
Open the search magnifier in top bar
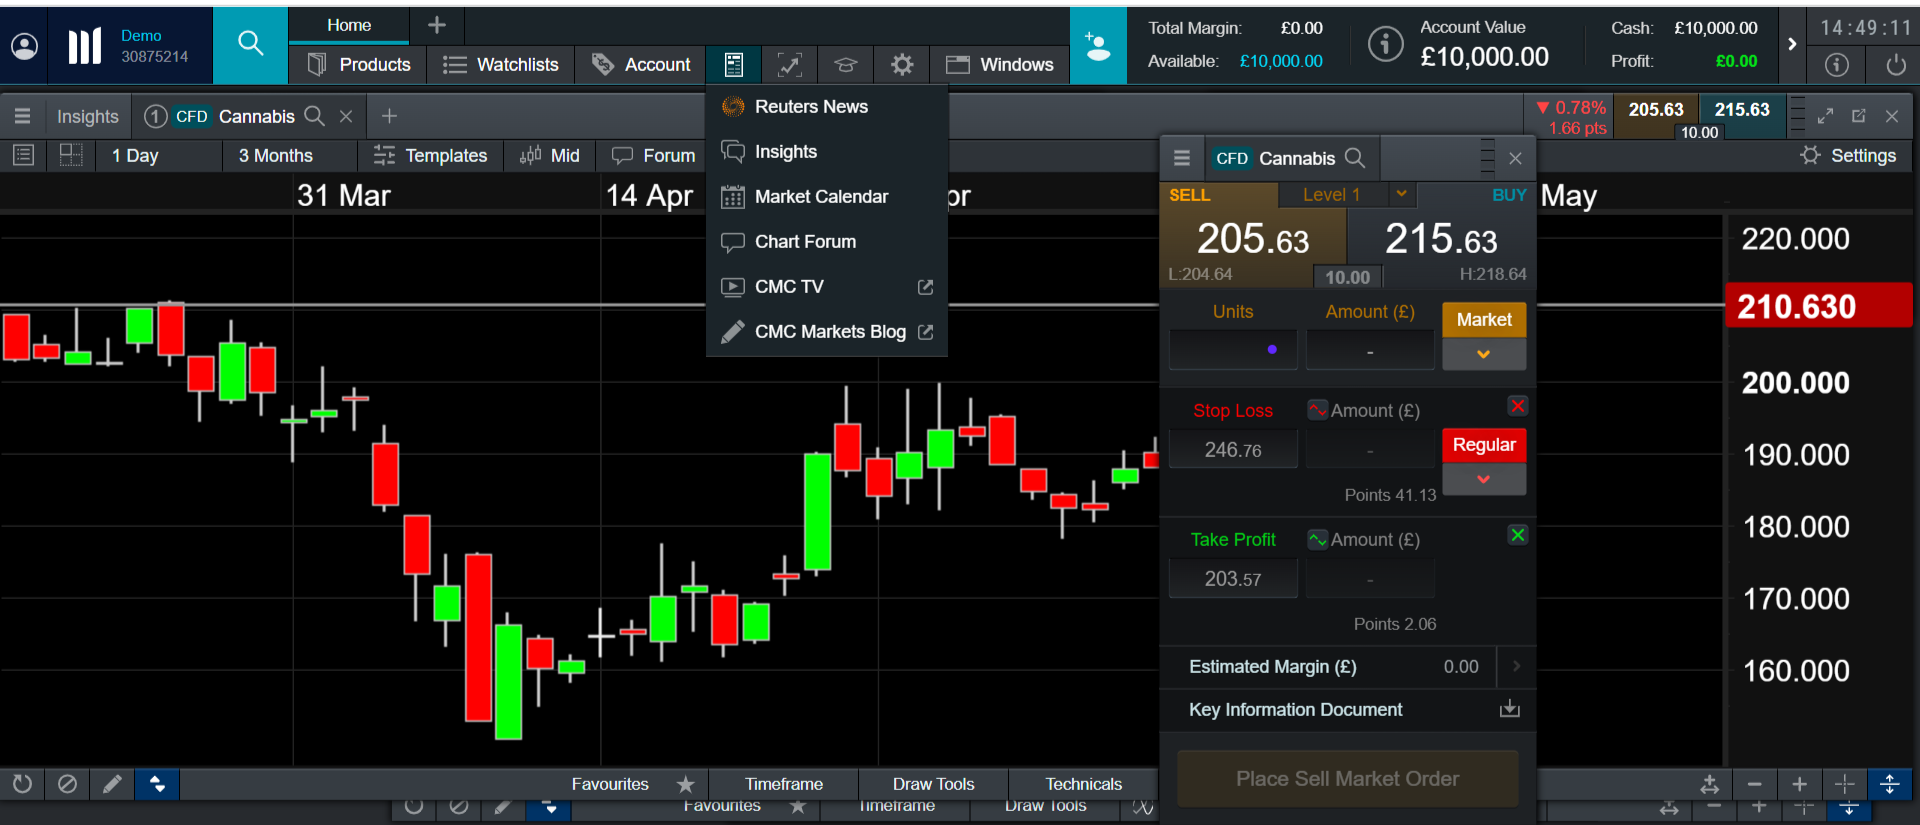pos(250,43)
